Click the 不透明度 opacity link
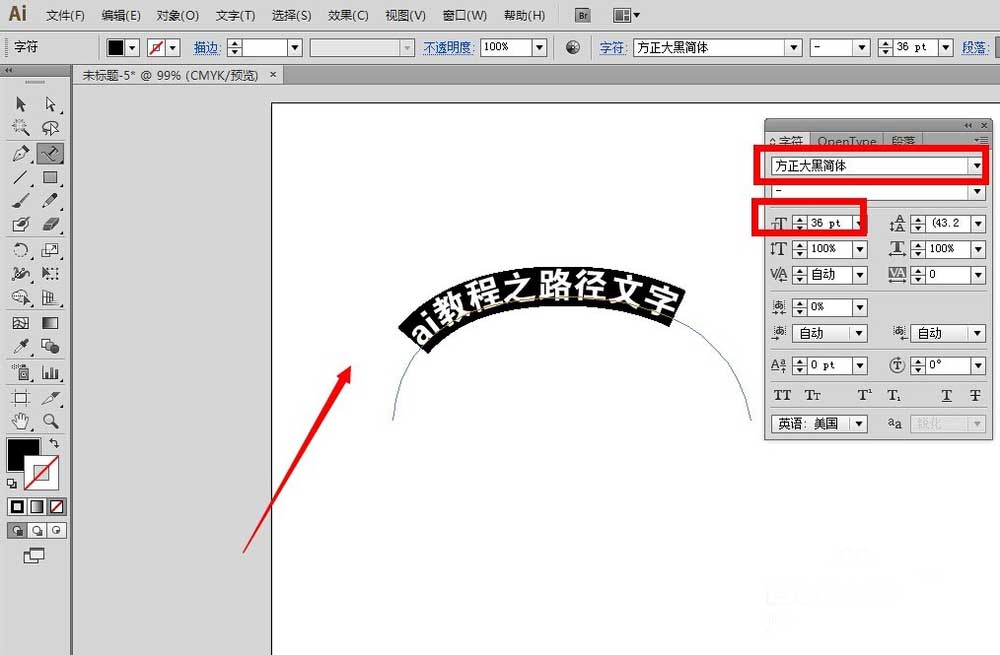 tap(448, 47)
